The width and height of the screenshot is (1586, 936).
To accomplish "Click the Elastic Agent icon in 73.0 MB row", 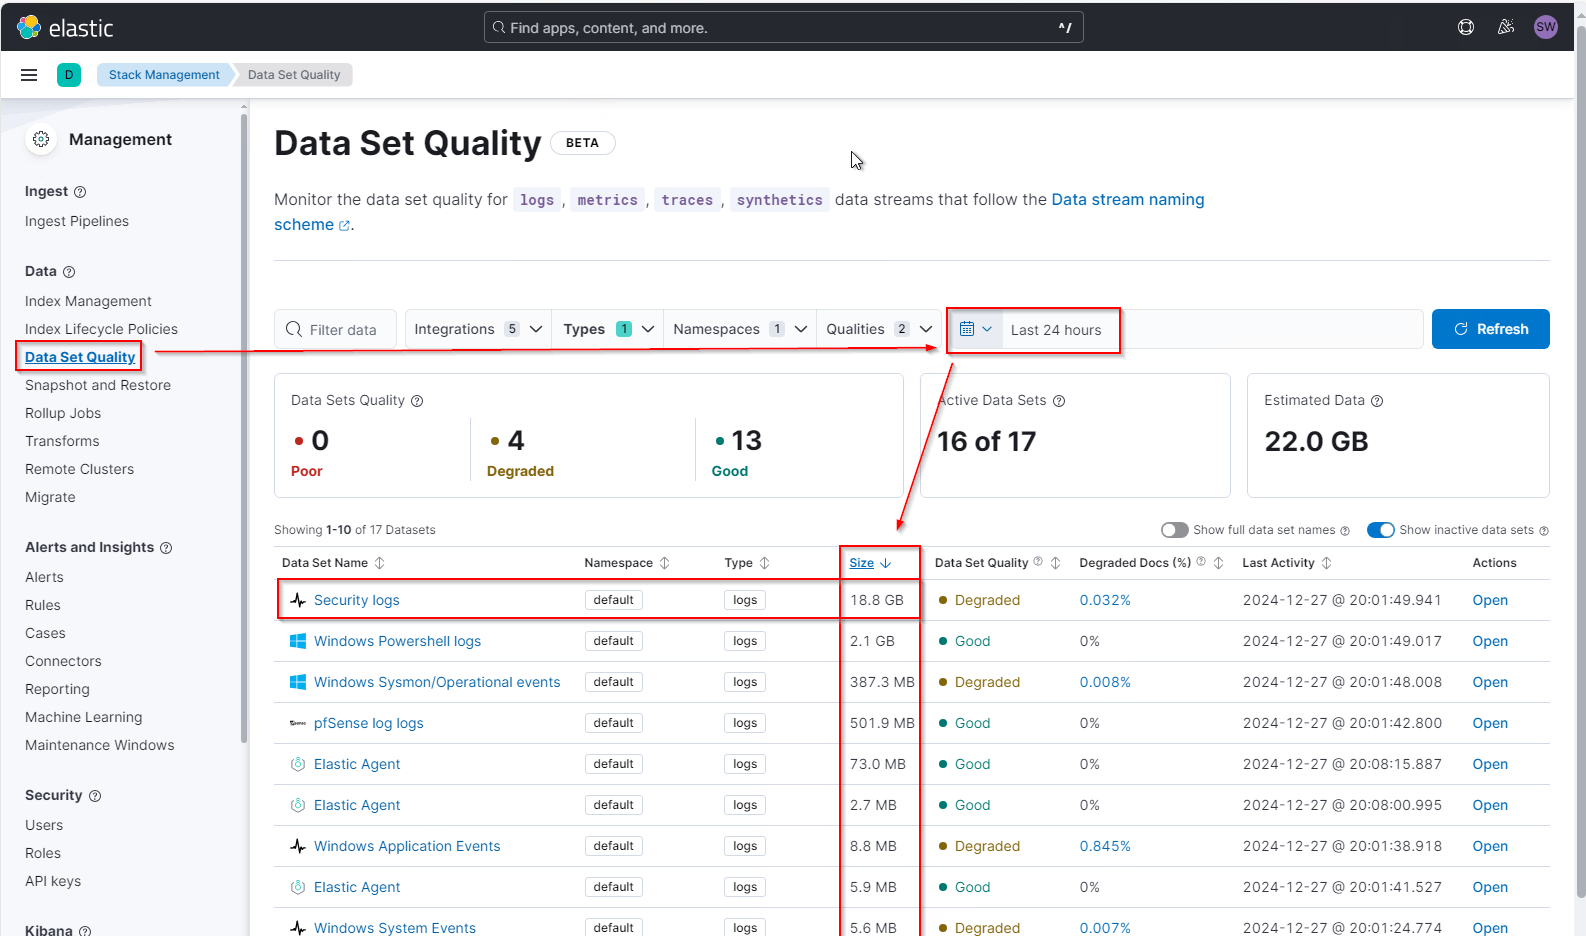I will (x=298, y=764).
